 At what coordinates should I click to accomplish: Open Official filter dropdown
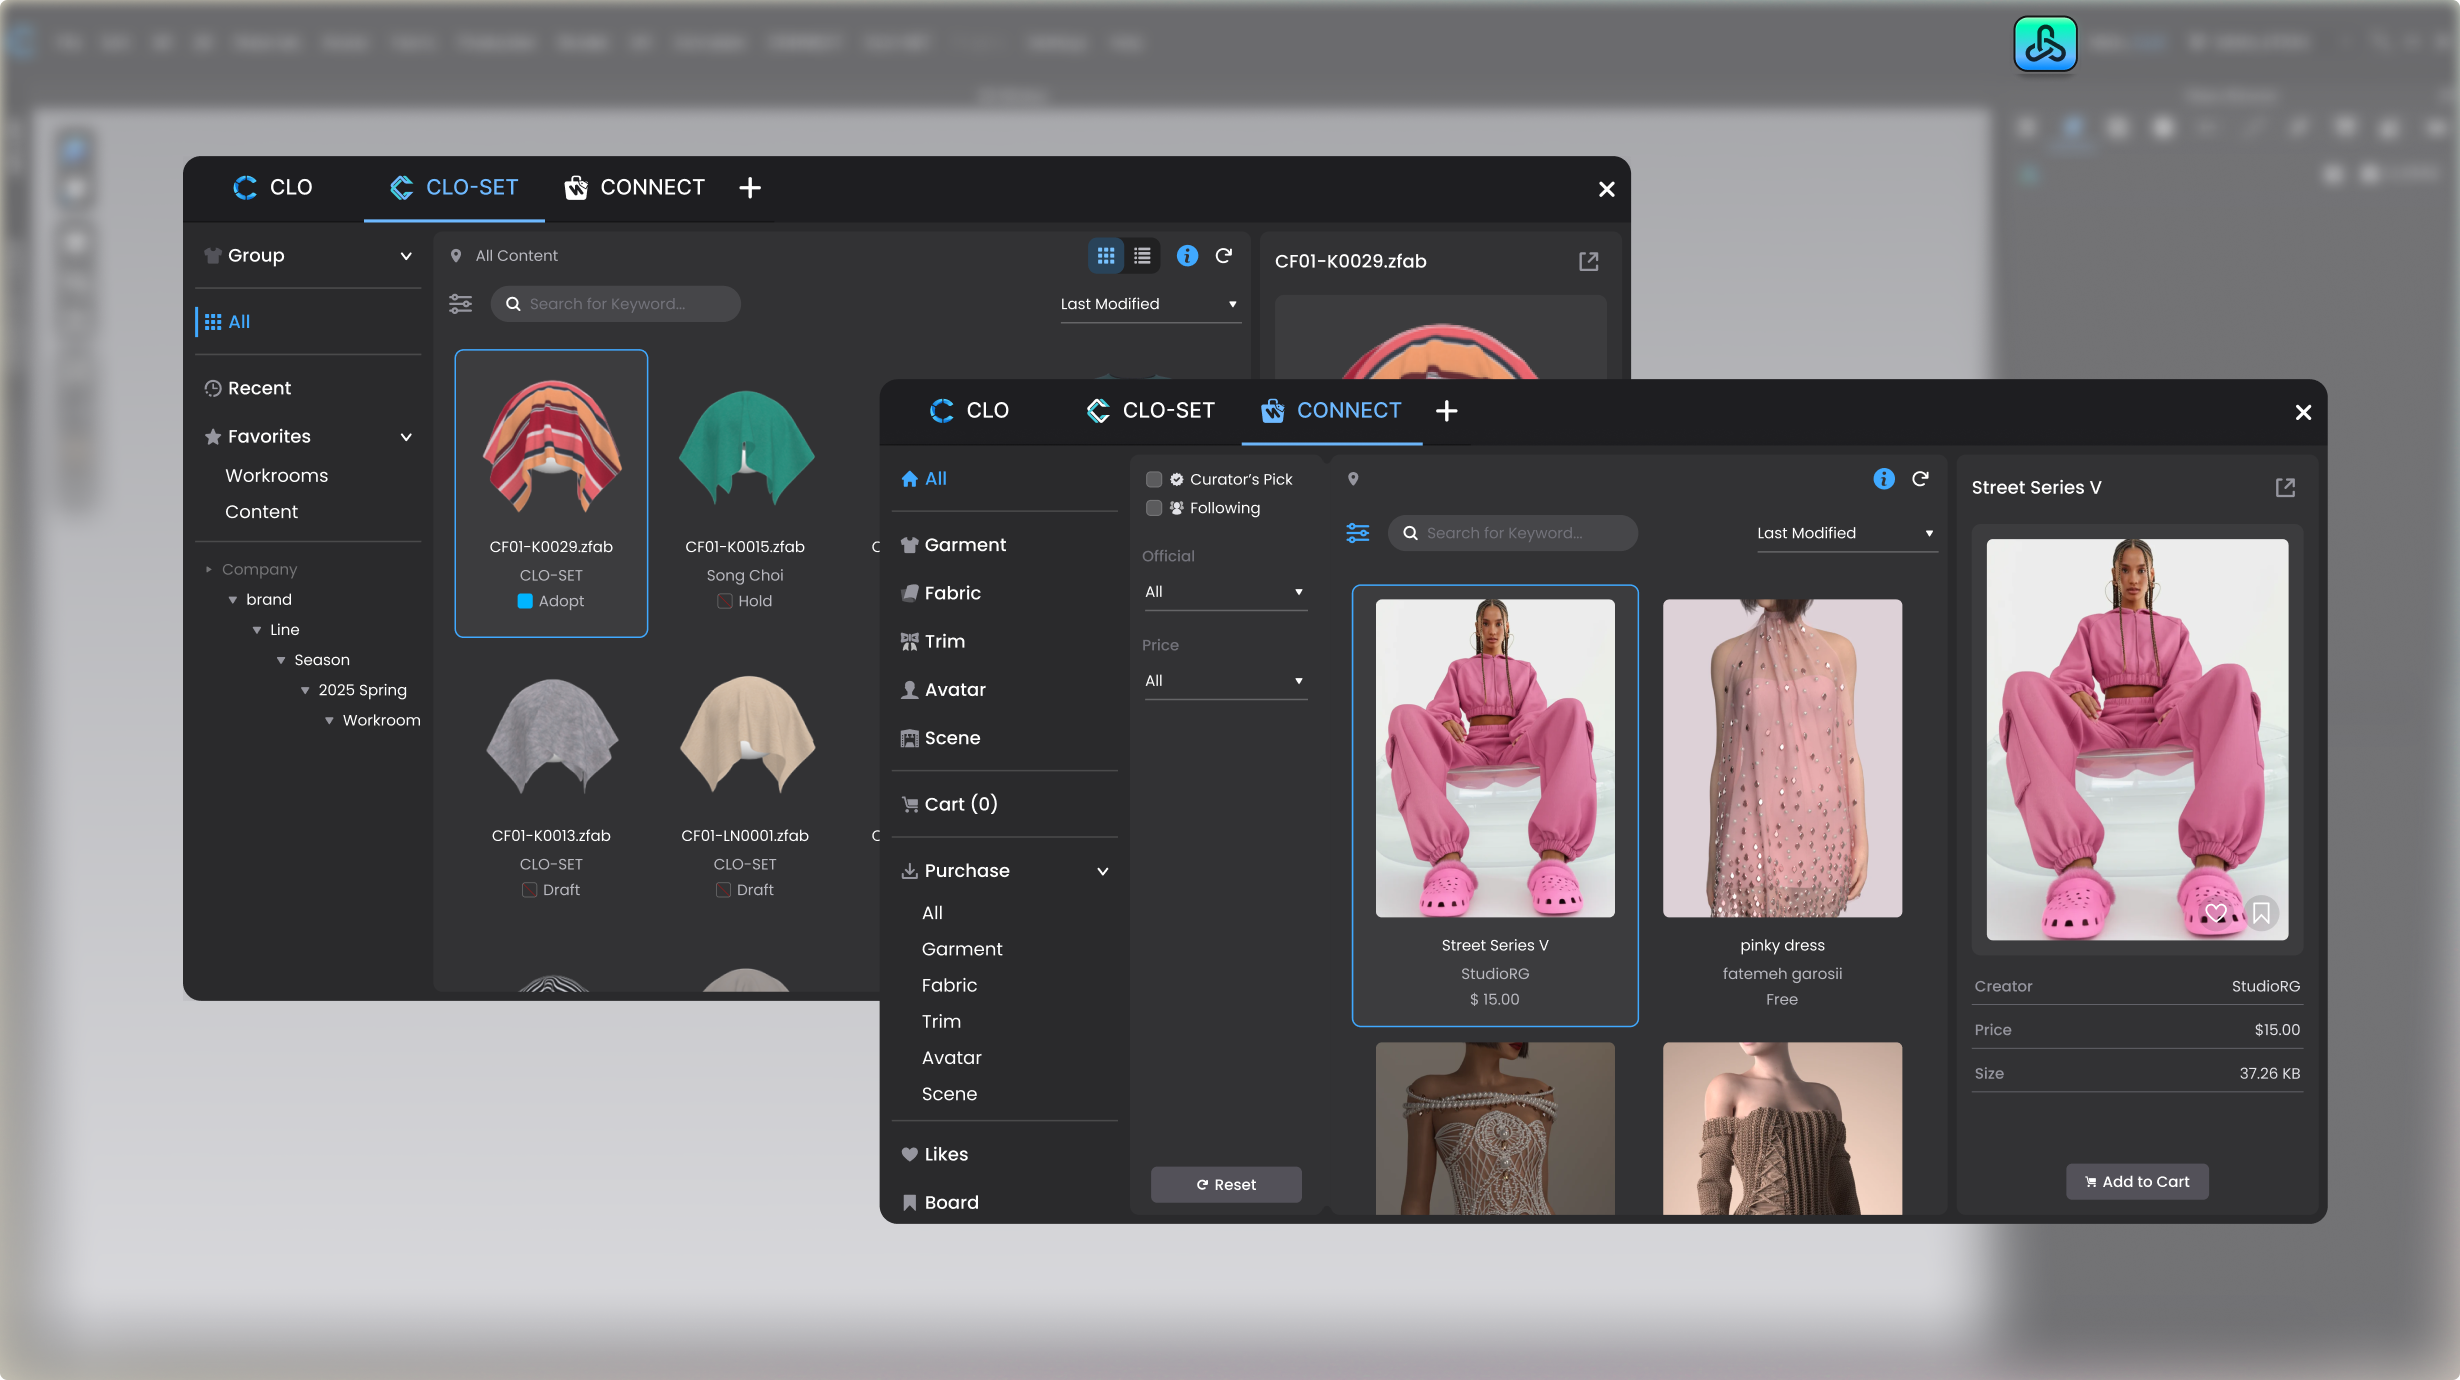1225,592
